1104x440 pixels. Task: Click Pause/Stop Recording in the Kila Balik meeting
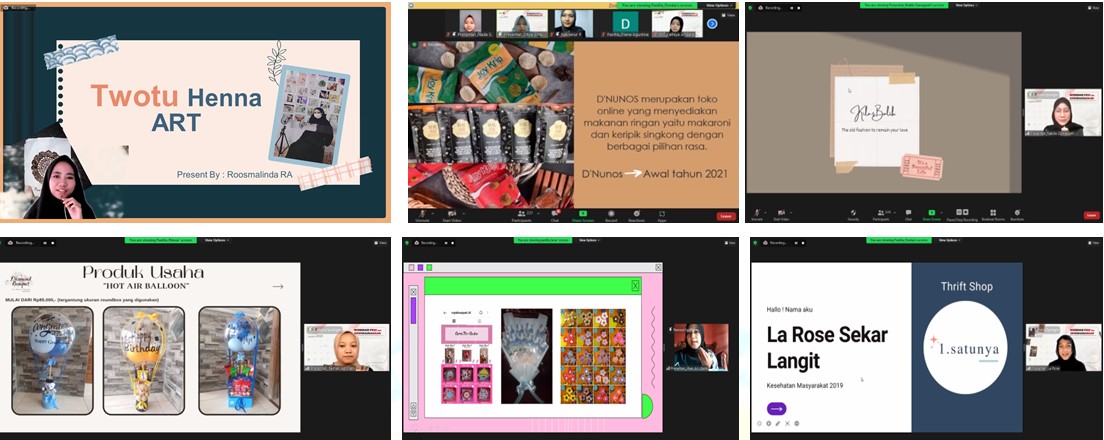click(x=963, y=213)
